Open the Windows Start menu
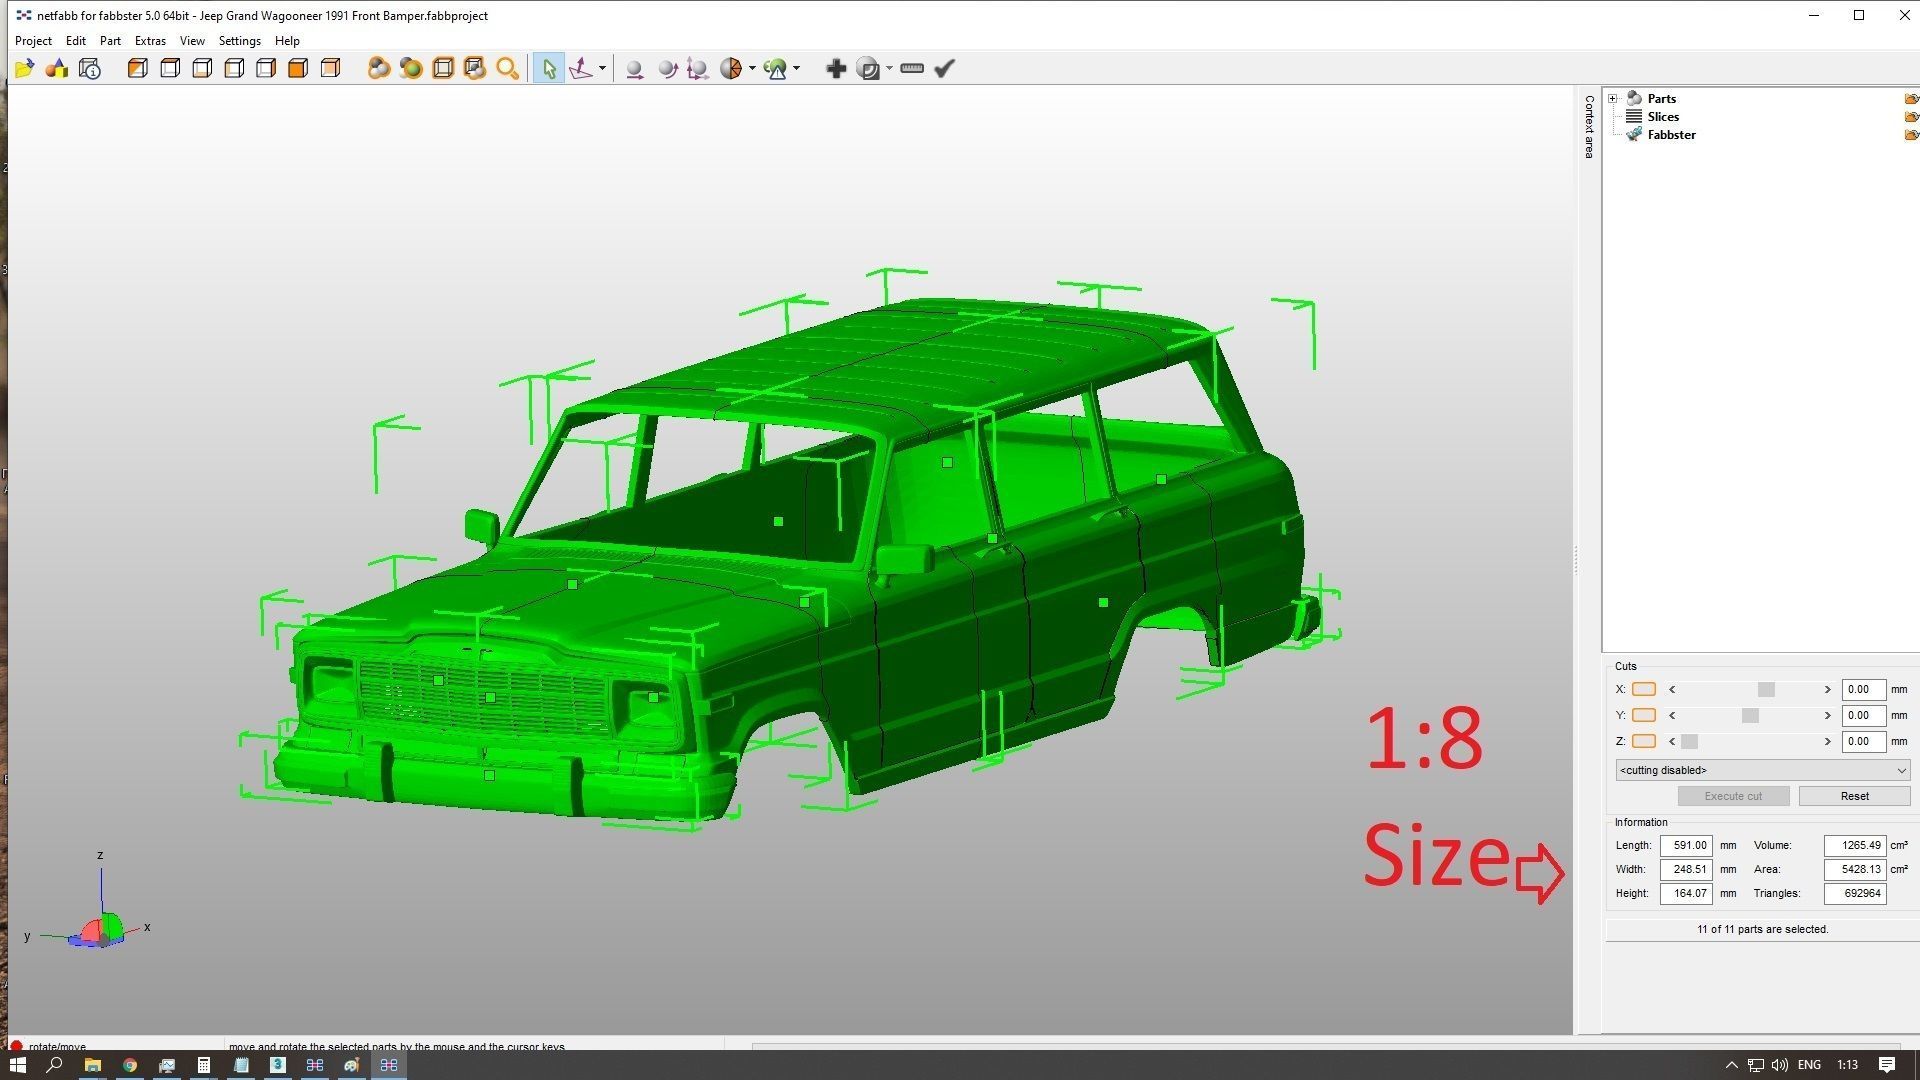The width and height of the screenshot is (1920, 1080). [18, 1065]
